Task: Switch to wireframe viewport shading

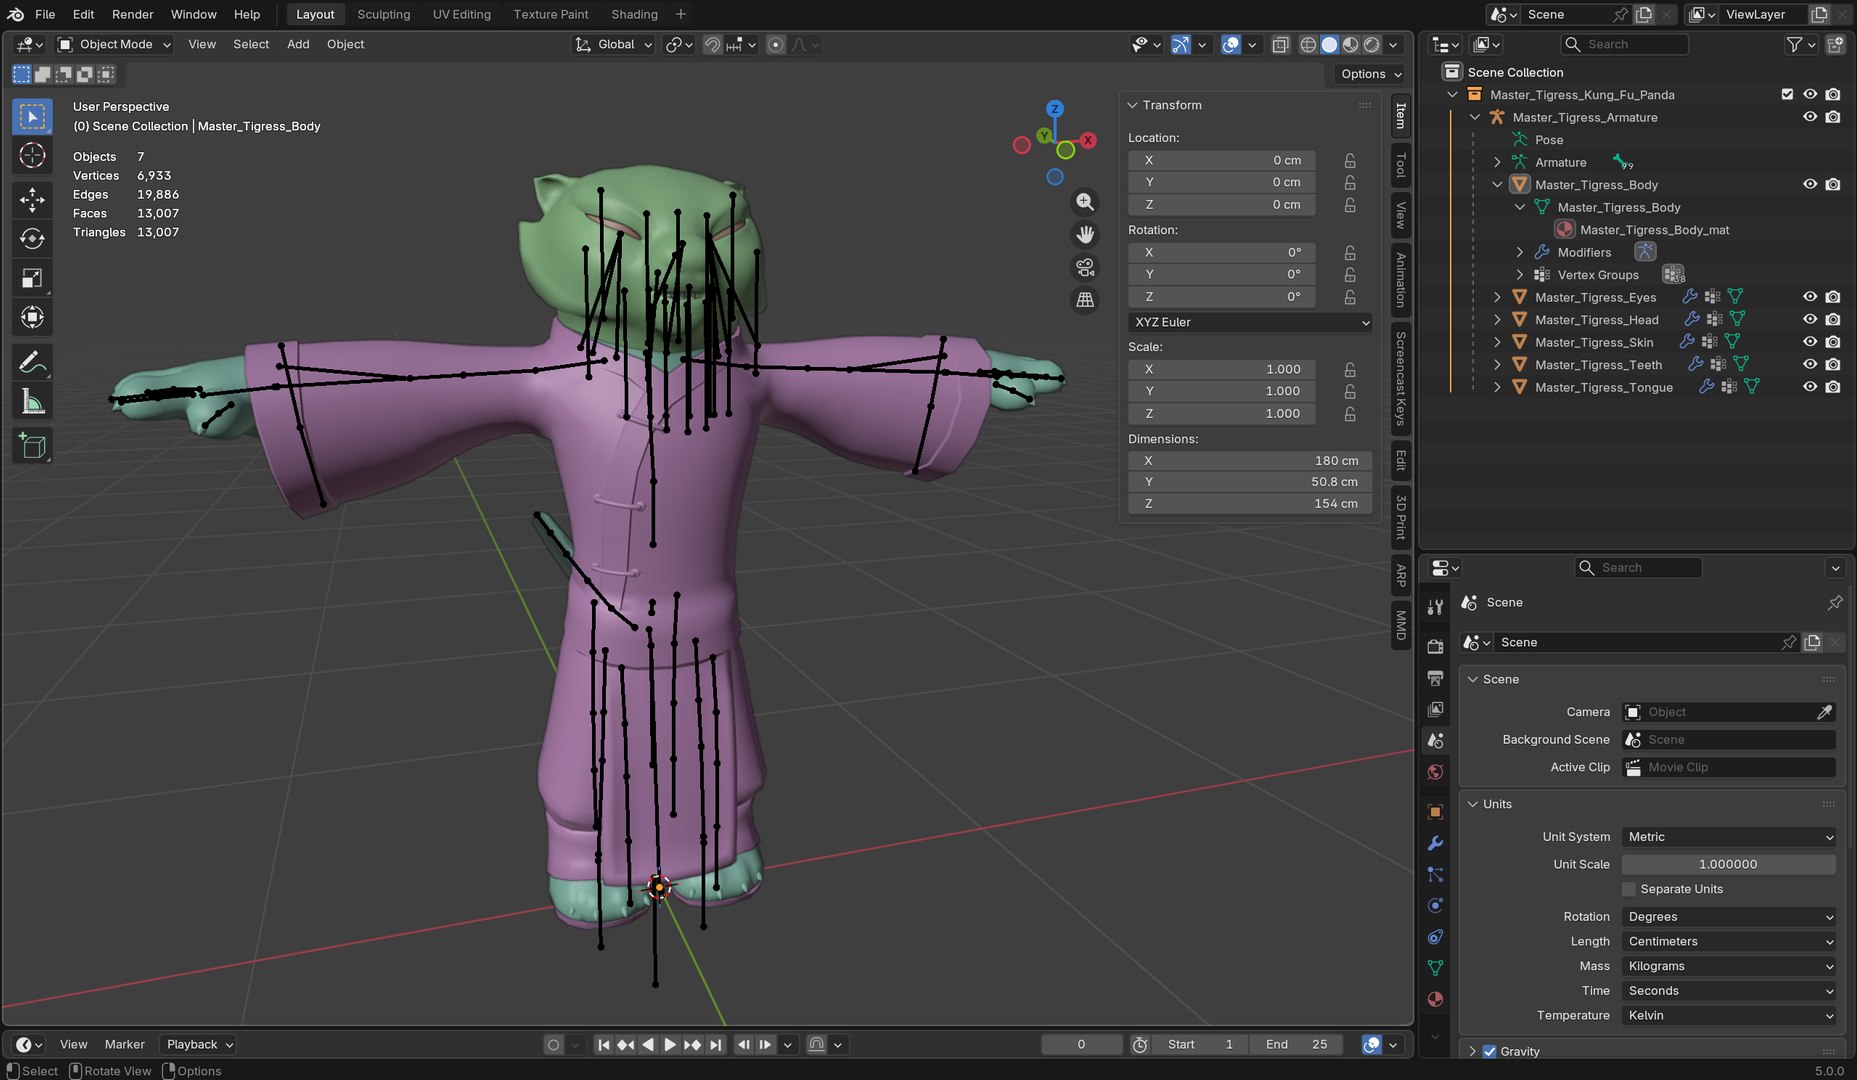Action: 1308,44
